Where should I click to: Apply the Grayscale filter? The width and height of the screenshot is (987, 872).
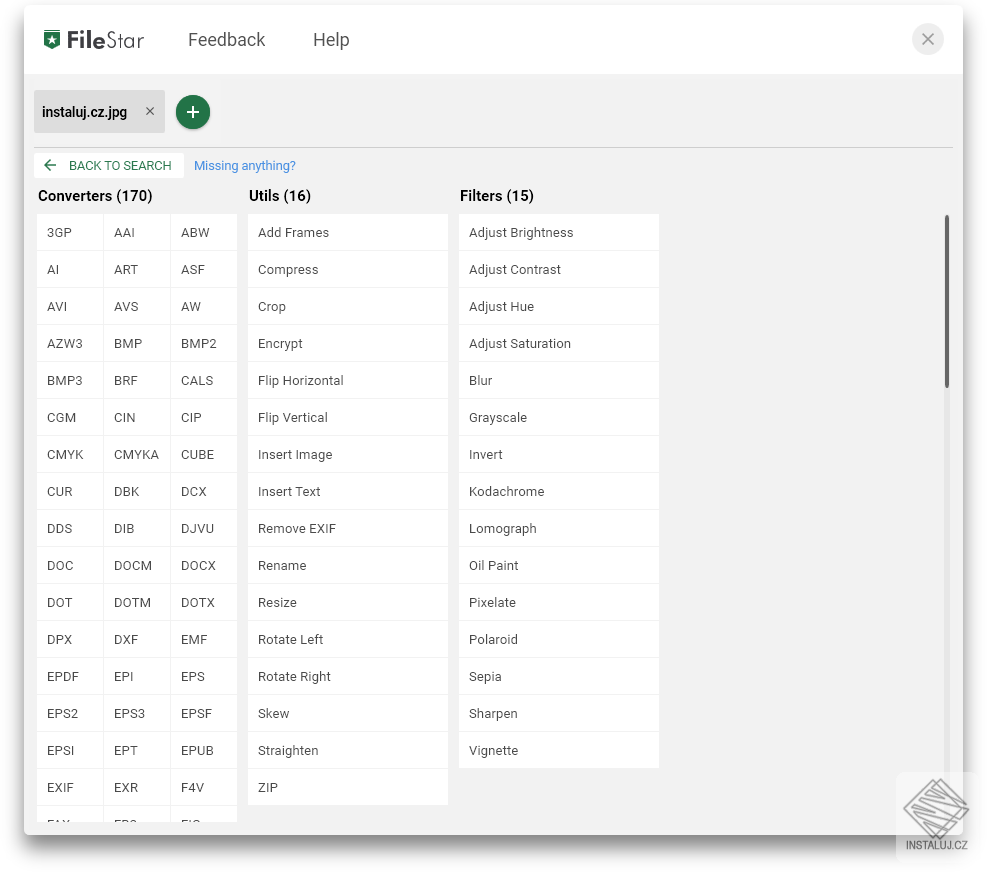[x=559, y=417]
